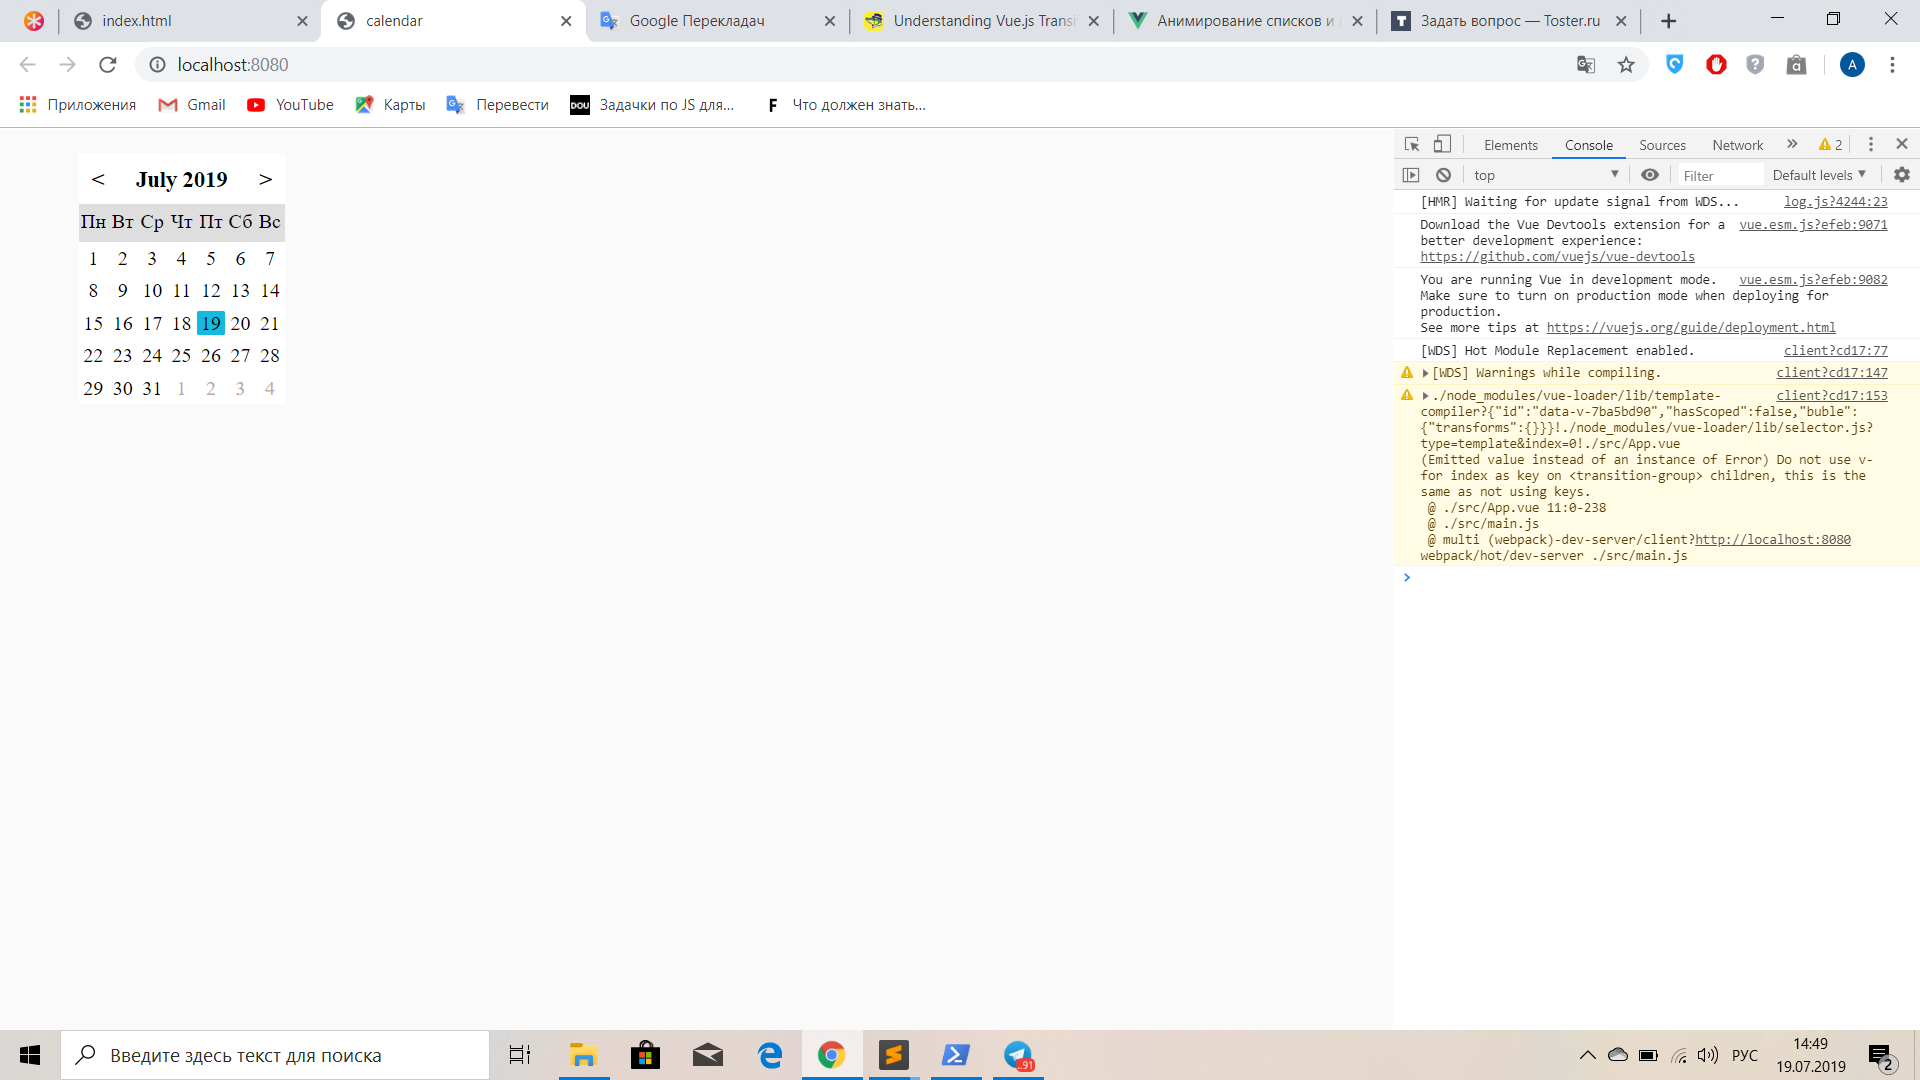Image resolution: width=1920 pixels, height=1080 pixels.
Task: Switch to the index.html tab
Action: (x=190, y=21)
